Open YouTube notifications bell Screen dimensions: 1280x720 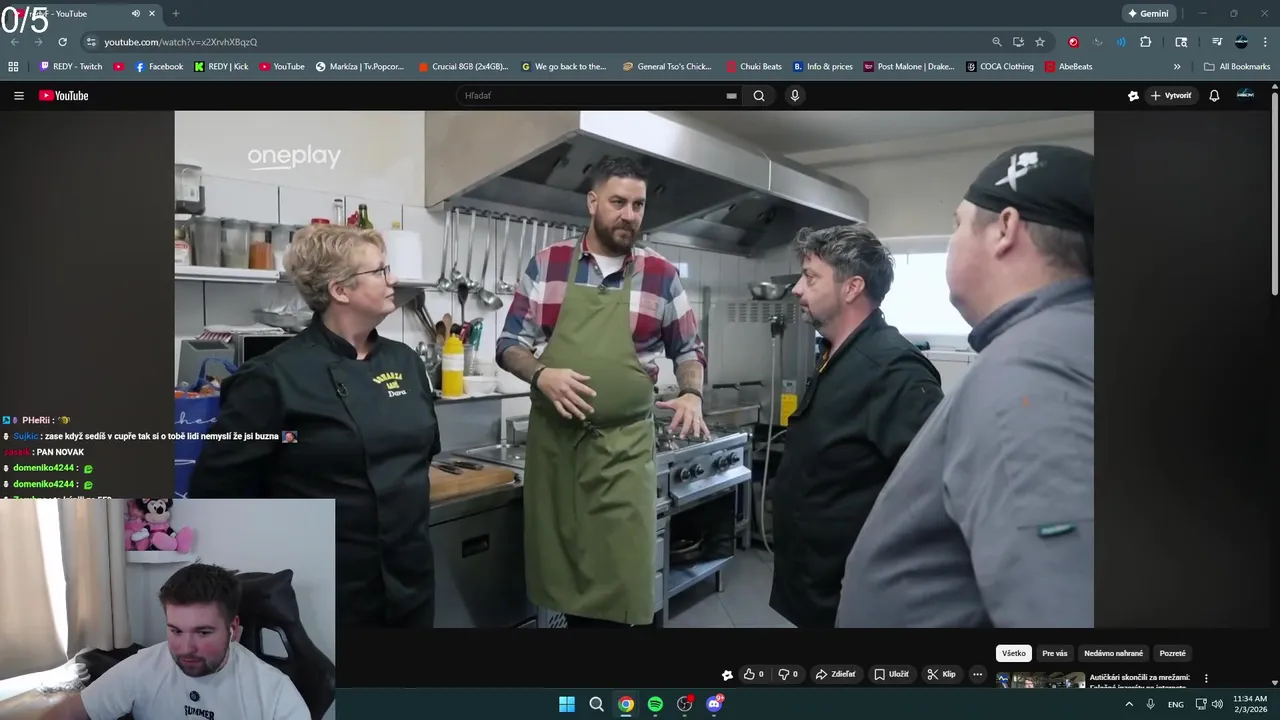tap(1214, 96)
